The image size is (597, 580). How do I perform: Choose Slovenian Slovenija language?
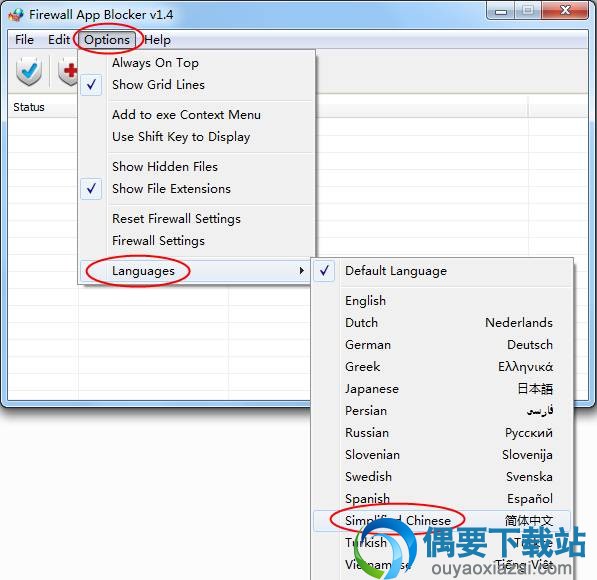(x=442, y=455)
